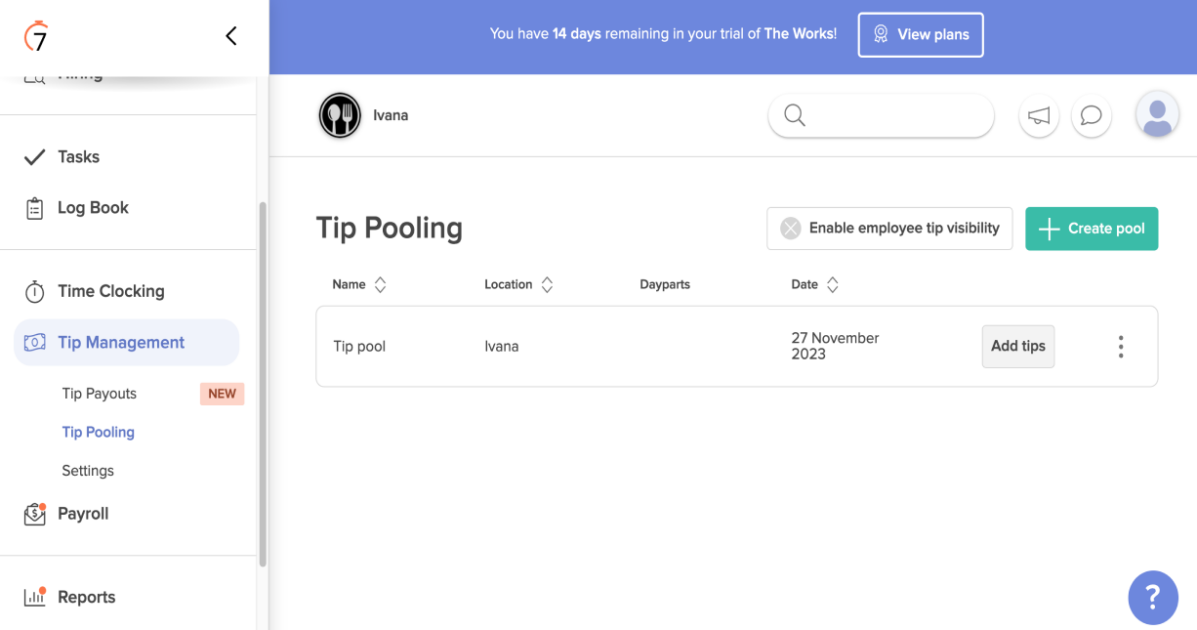This screenshot has width=1197, height=630.
Task: Navigate to Tip Payouts in the sidebar
Action: pos(99,393)
